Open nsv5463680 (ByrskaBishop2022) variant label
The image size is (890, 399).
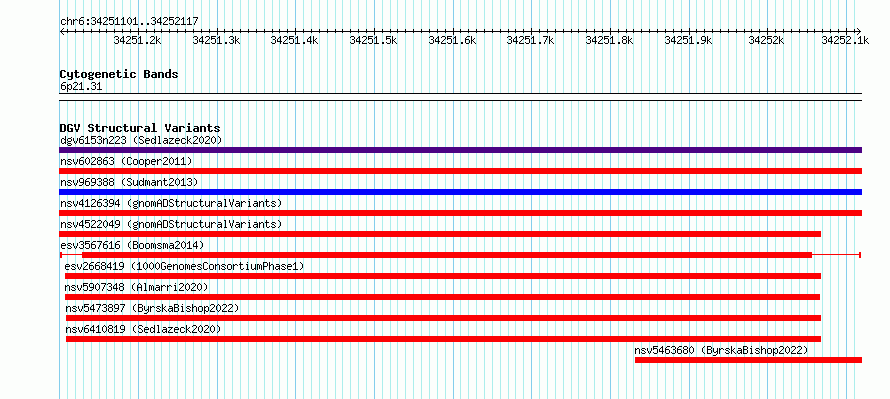721,350
